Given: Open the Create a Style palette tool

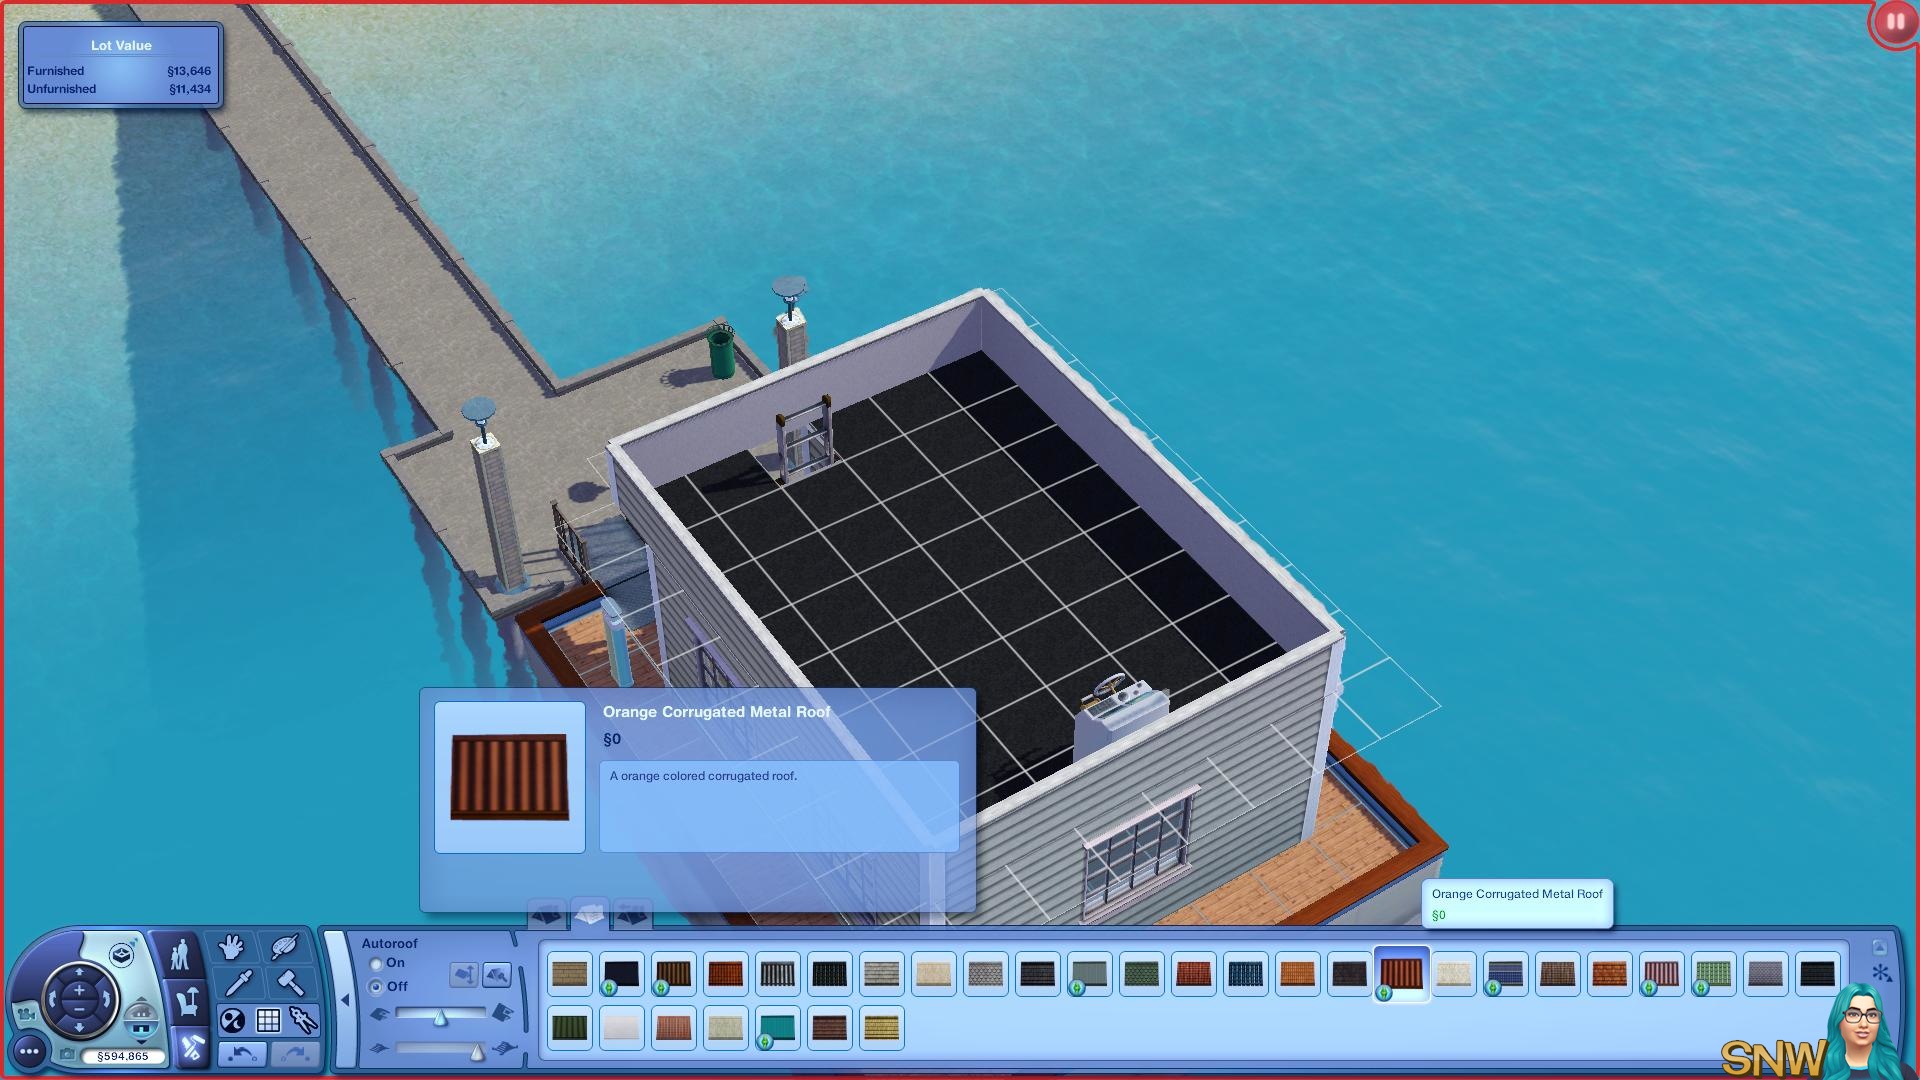Looking at the screenshot, I should (283, 946).
